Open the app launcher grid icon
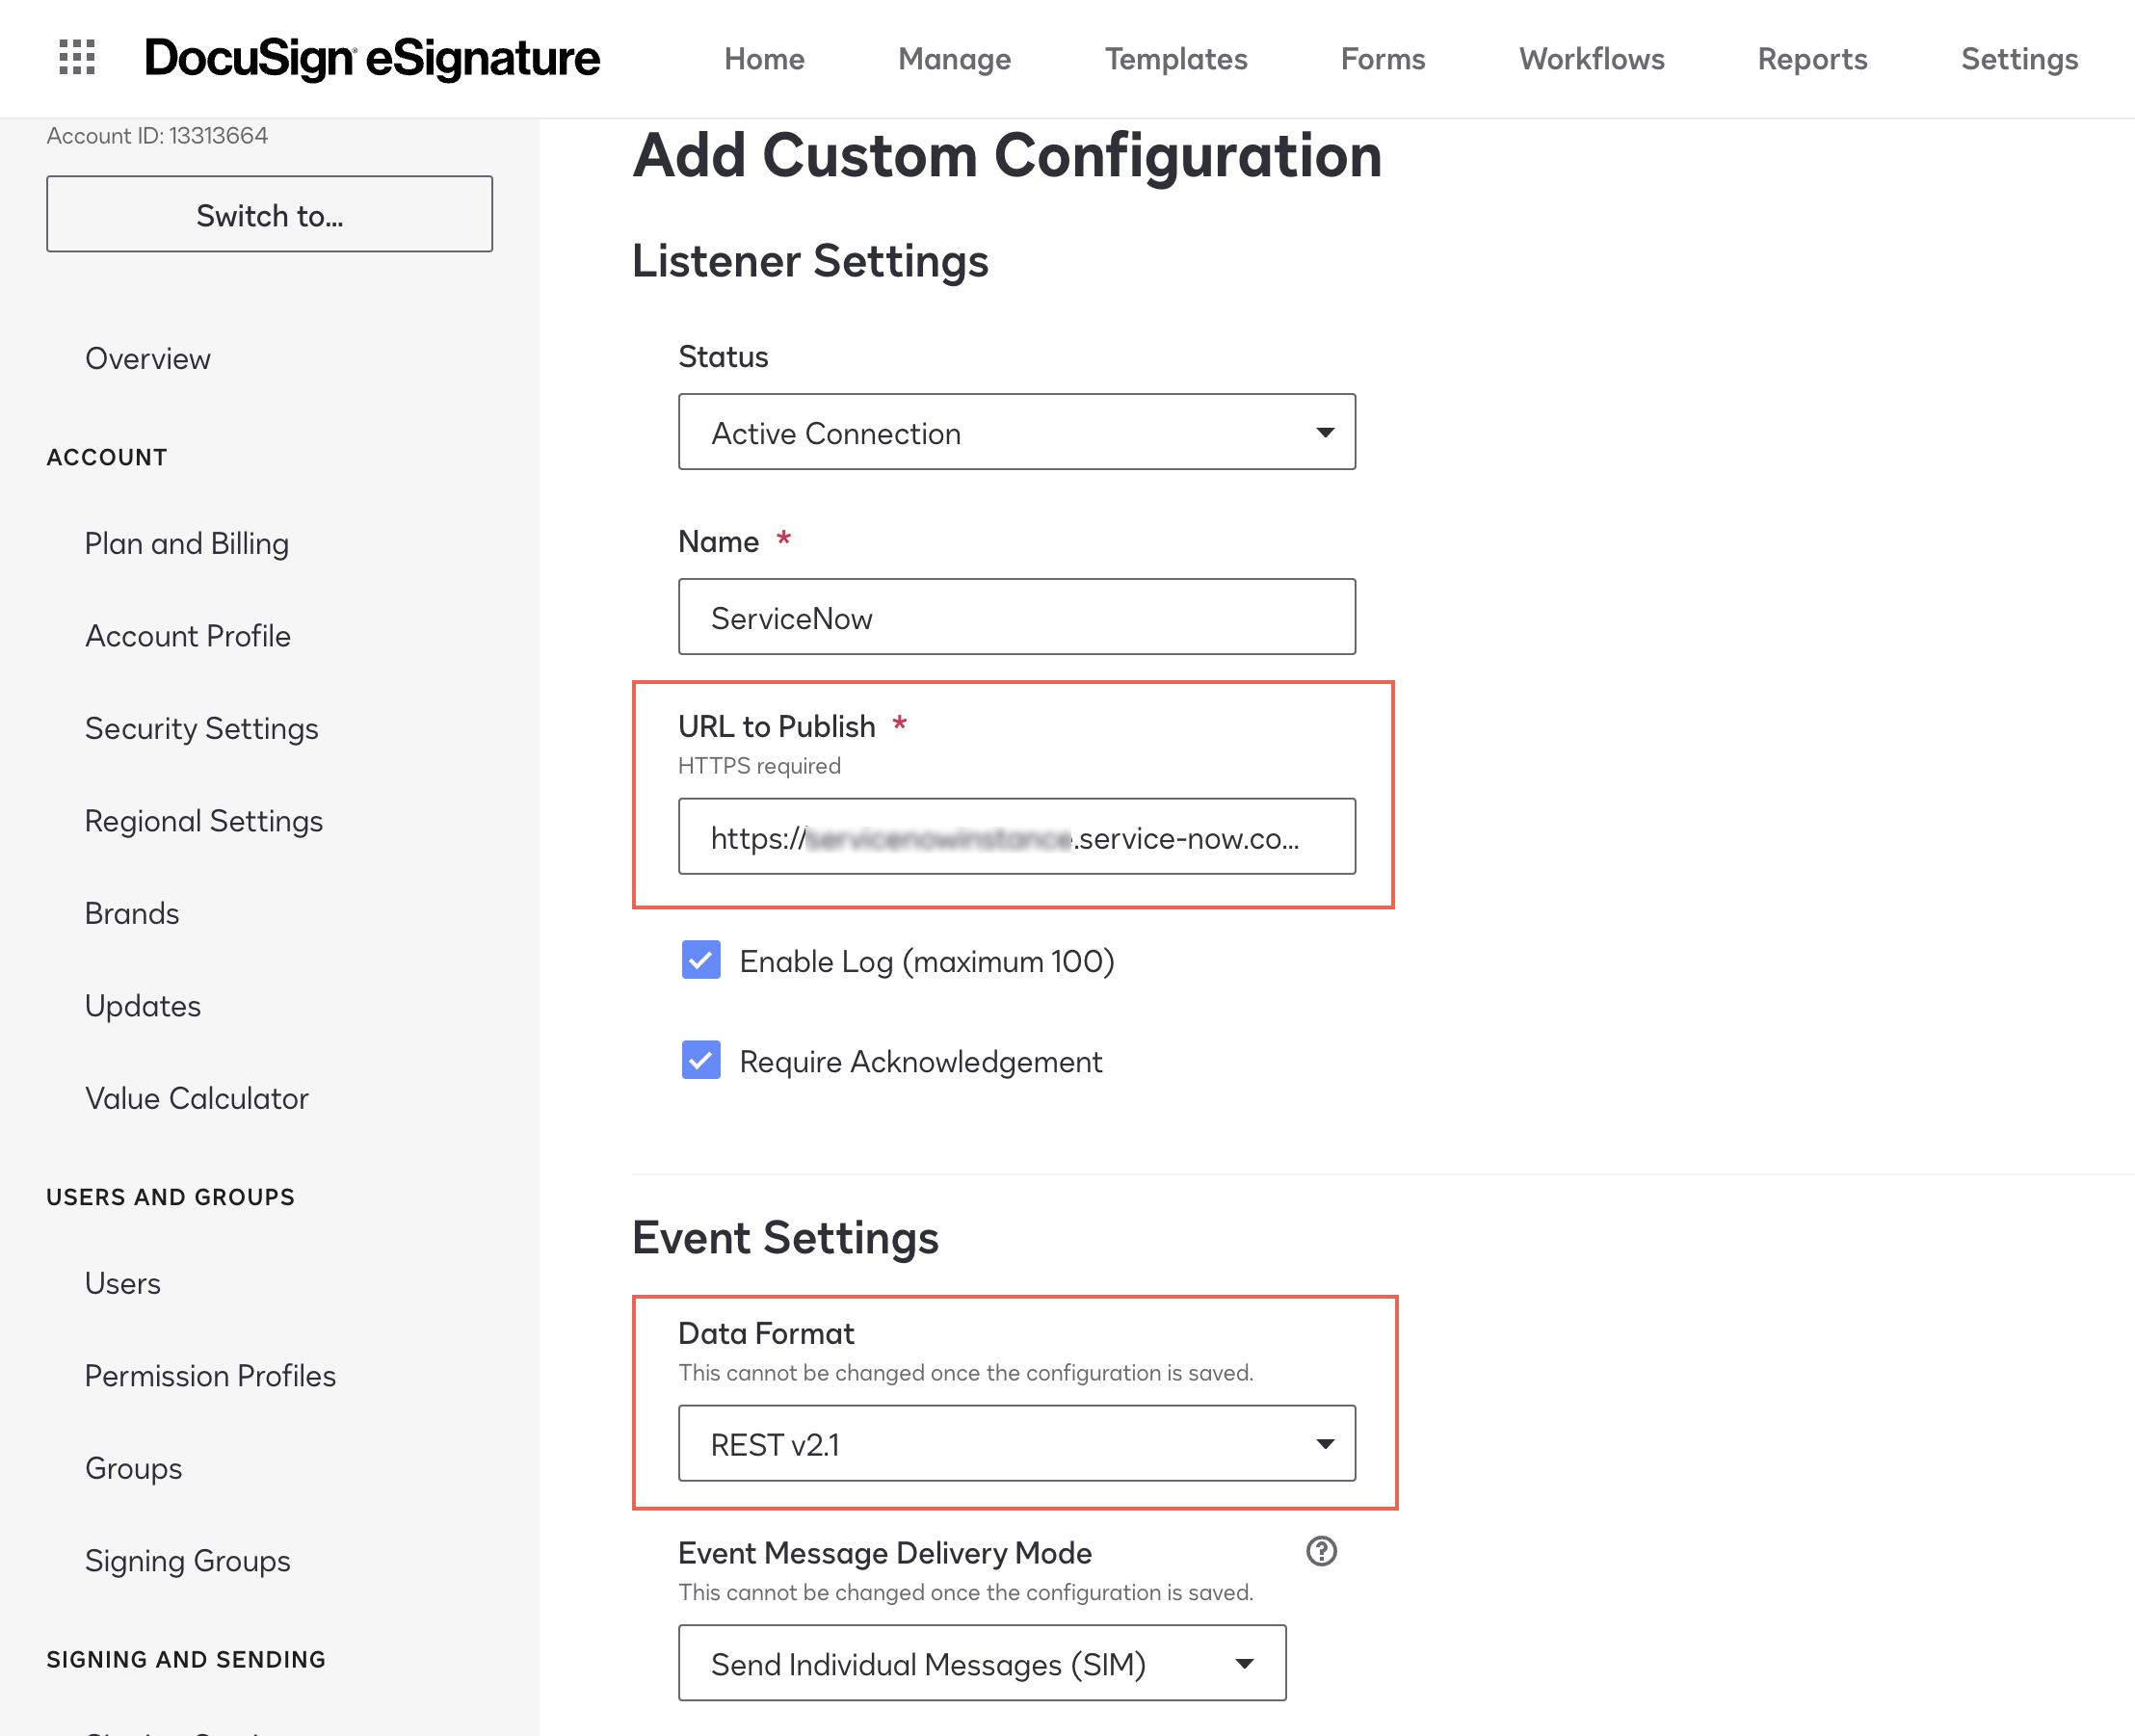Viewport: 2135px width, 1736px height. 77,58
